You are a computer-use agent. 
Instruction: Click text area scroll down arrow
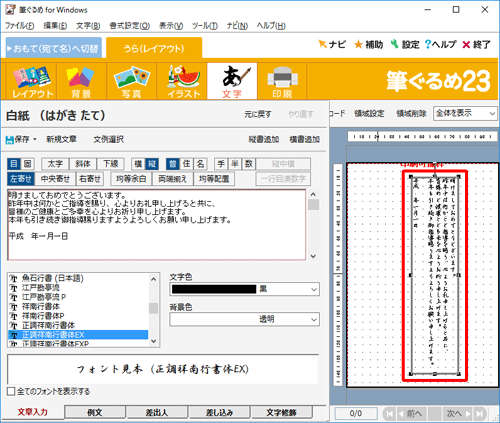[x=313, y=256]
